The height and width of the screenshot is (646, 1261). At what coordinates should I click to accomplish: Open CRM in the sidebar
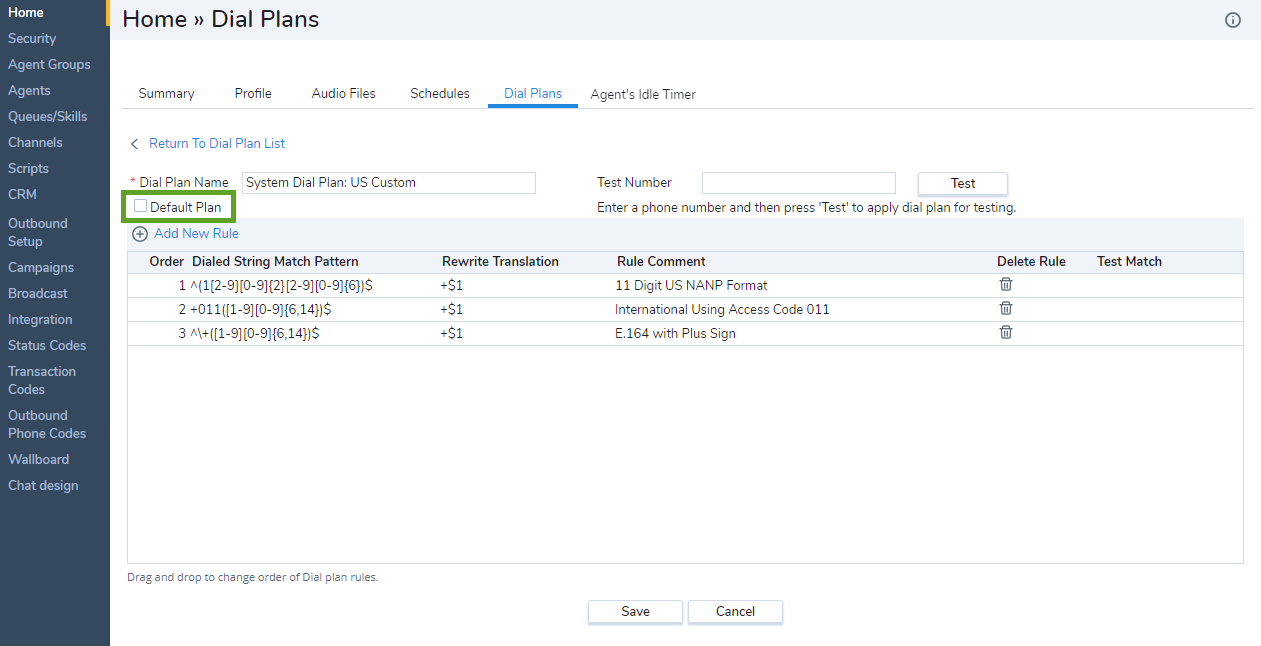click(x=22, y=195)
